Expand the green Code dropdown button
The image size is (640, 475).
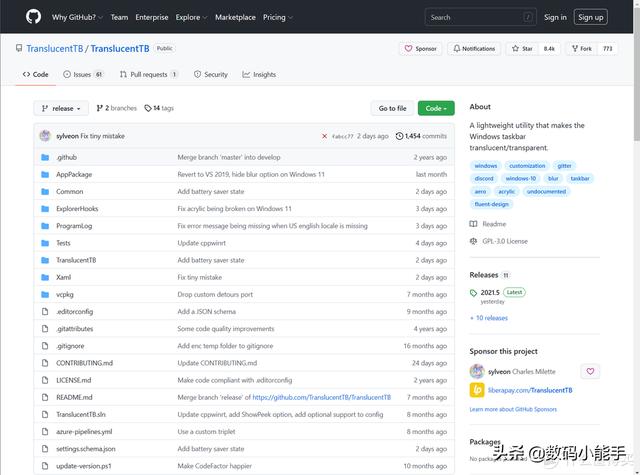coord(436,109)
